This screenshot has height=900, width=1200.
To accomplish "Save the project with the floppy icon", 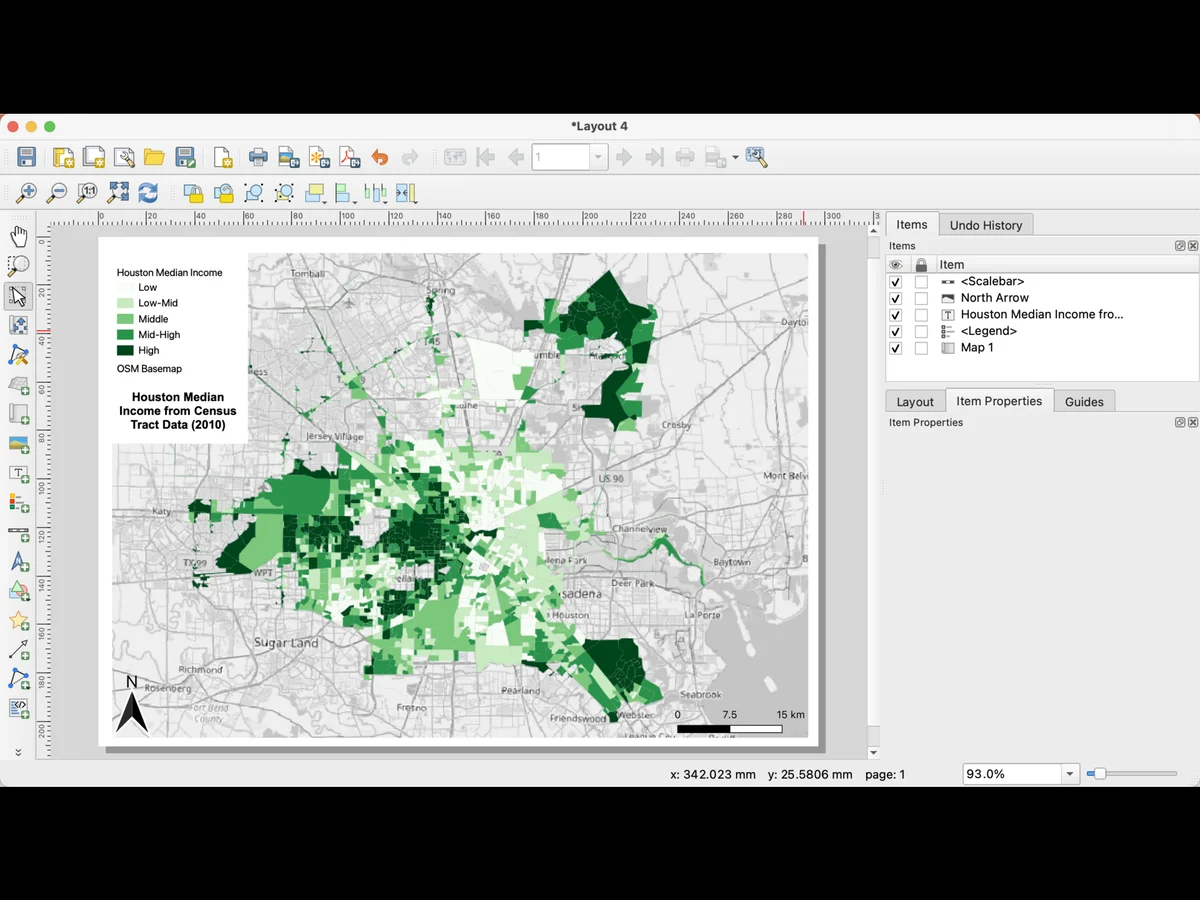I will coord(27,157).
